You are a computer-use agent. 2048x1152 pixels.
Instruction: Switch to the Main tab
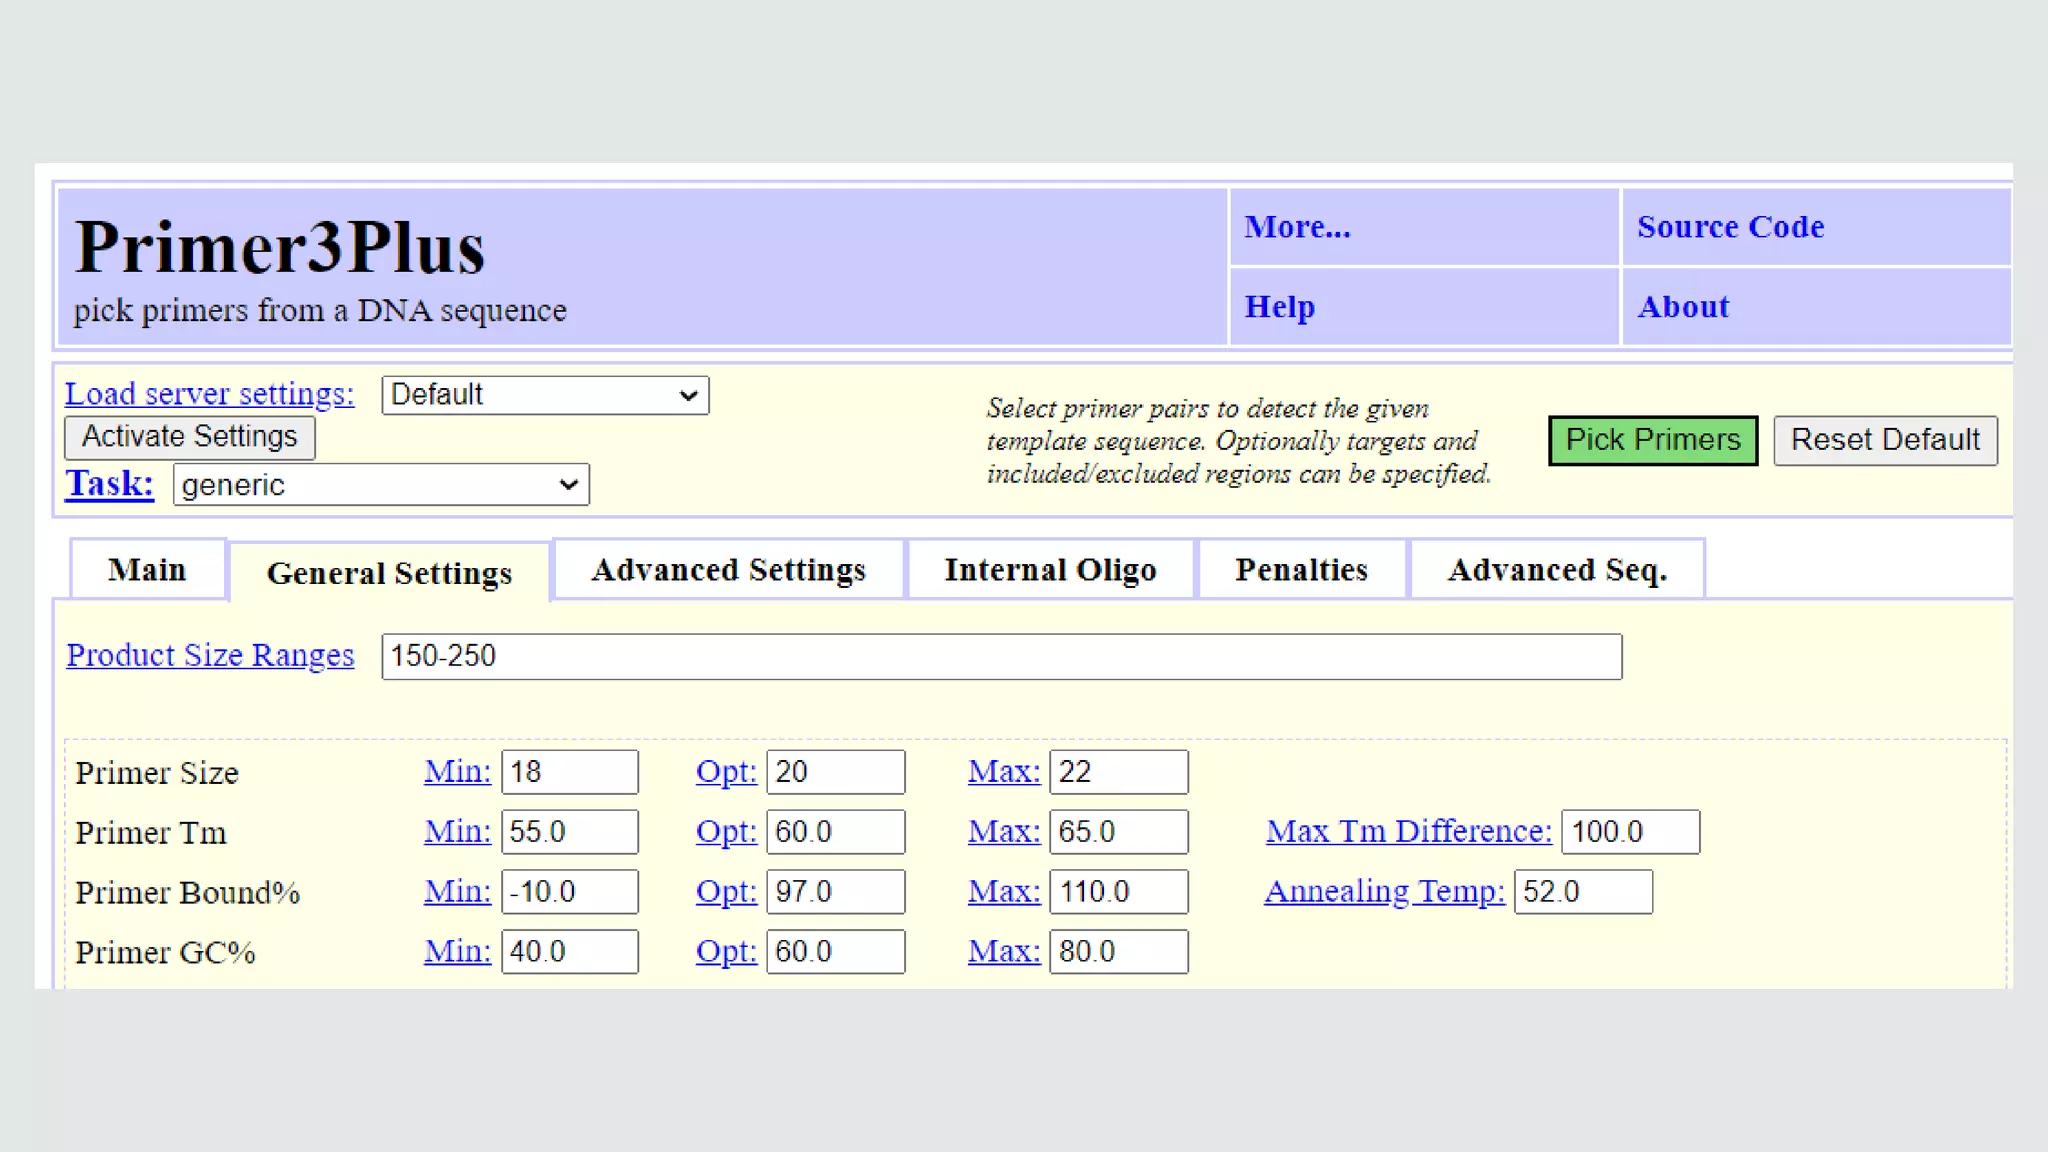[x=147, y=570]
